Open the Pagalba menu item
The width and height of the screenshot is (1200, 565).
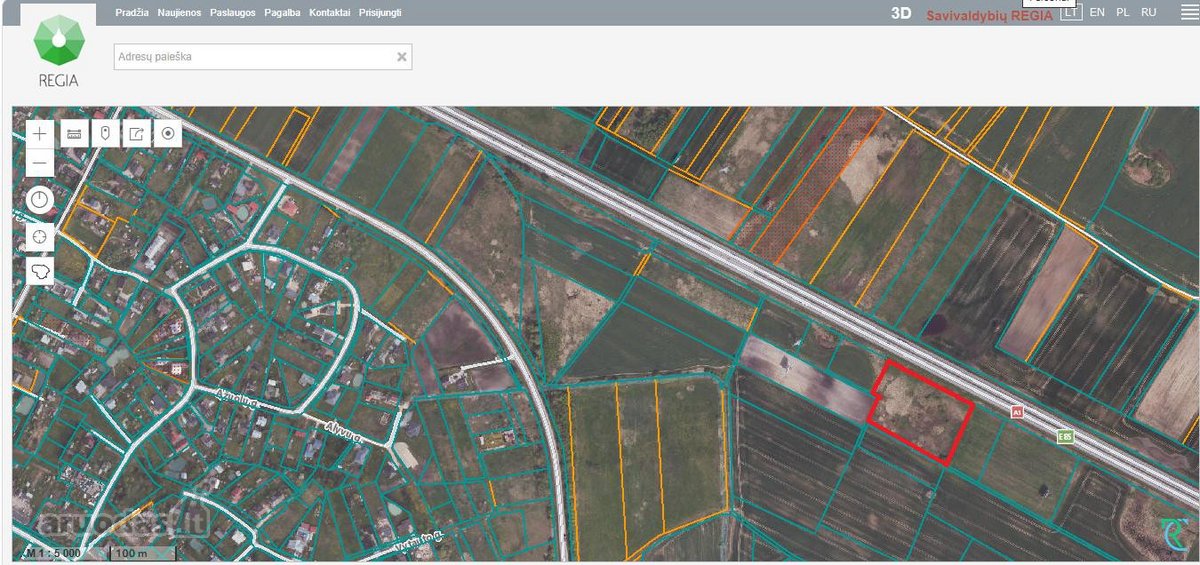282,13
